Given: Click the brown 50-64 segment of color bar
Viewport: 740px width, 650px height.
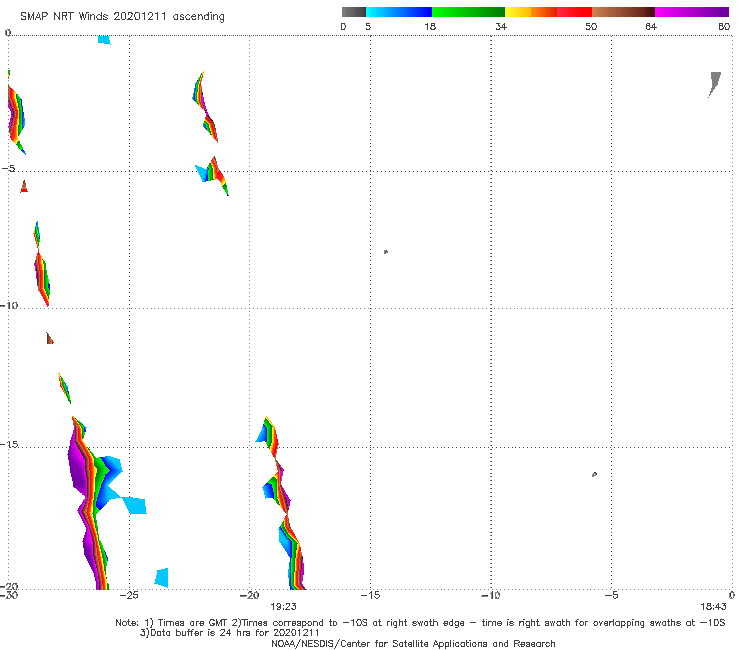Looking at the screenshot, I should (623, 12).
